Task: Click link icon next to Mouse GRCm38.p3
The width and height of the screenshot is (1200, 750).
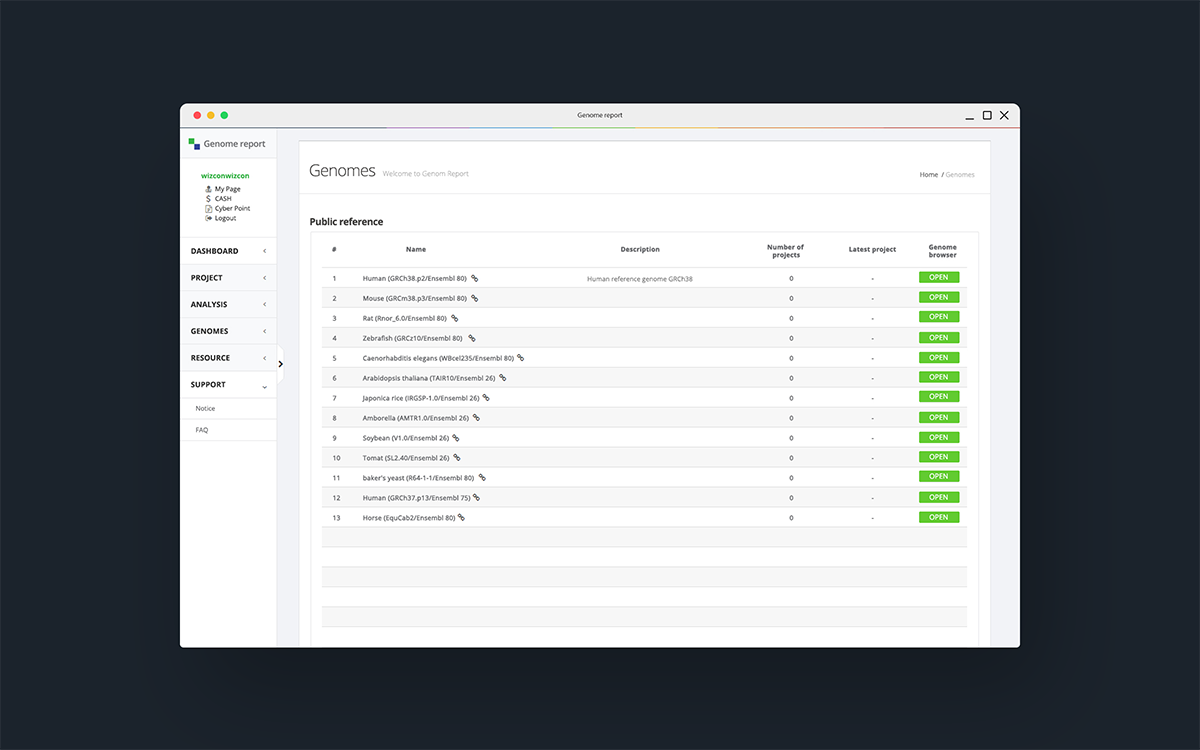Action: point(475,298)
